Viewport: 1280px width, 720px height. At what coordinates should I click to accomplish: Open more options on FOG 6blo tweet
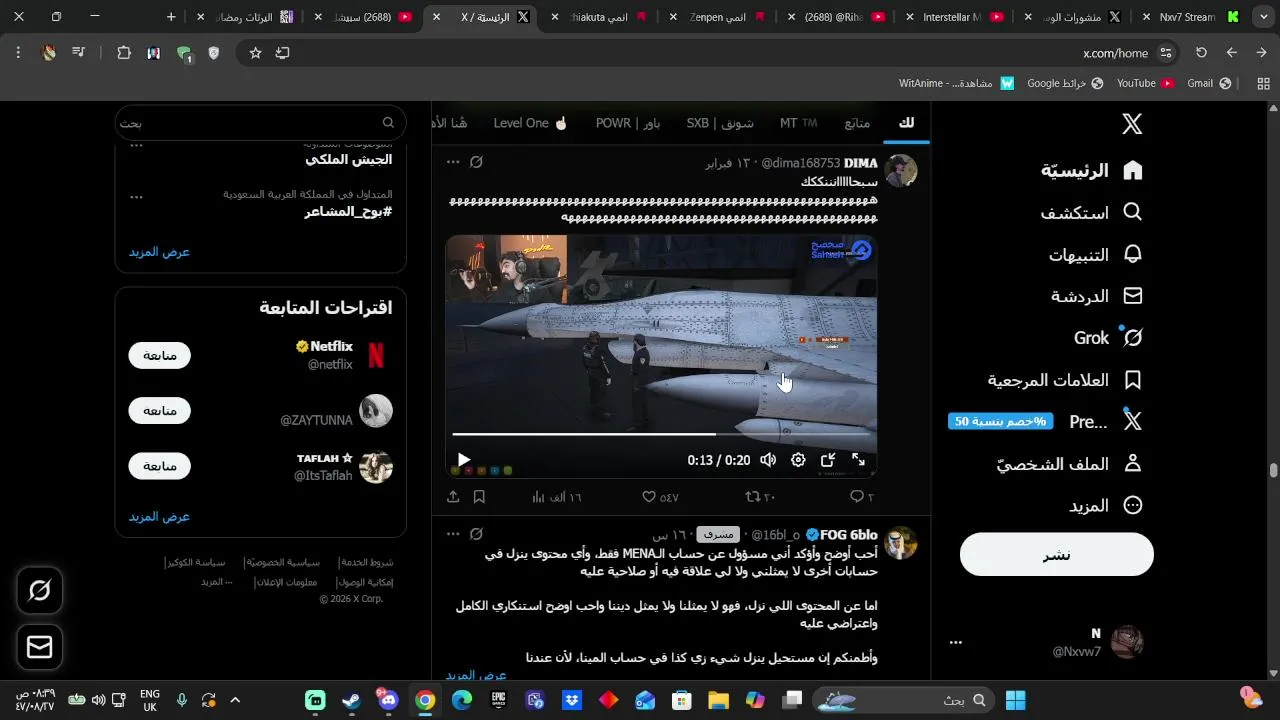[453, 534]
